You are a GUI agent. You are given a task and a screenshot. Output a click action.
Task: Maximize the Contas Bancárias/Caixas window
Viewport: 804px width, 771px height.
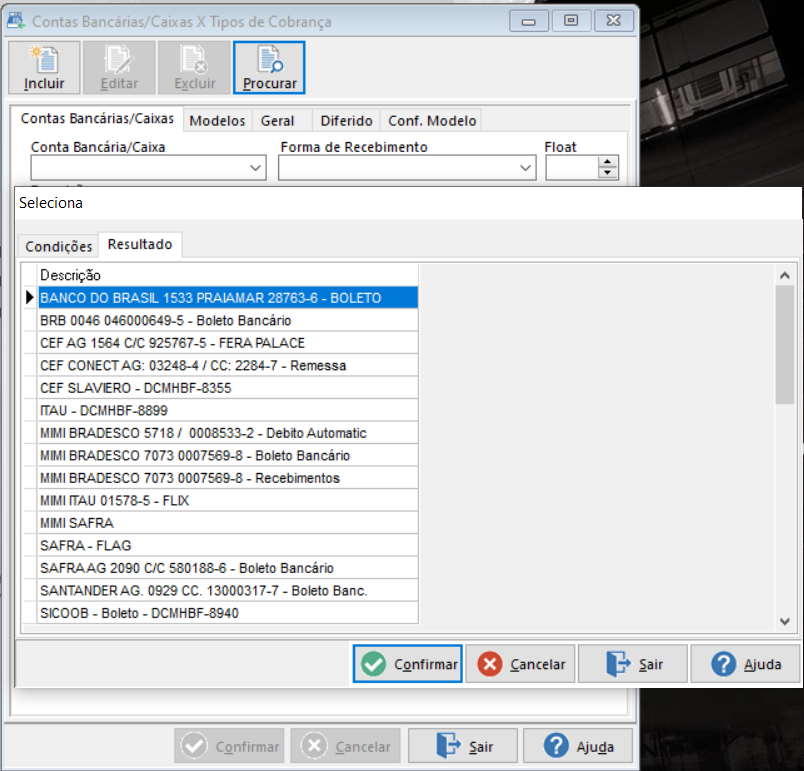[571, 21]
